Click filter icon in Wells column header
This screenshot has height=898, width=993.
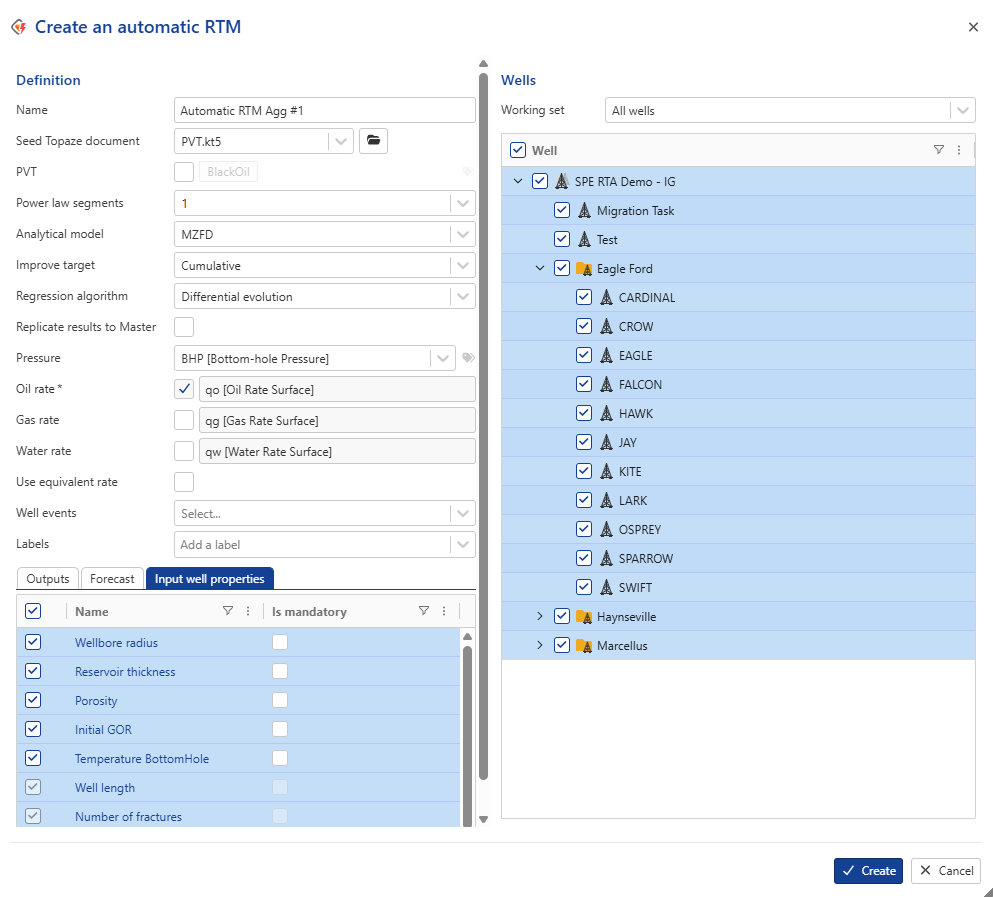tap(938, 150)
